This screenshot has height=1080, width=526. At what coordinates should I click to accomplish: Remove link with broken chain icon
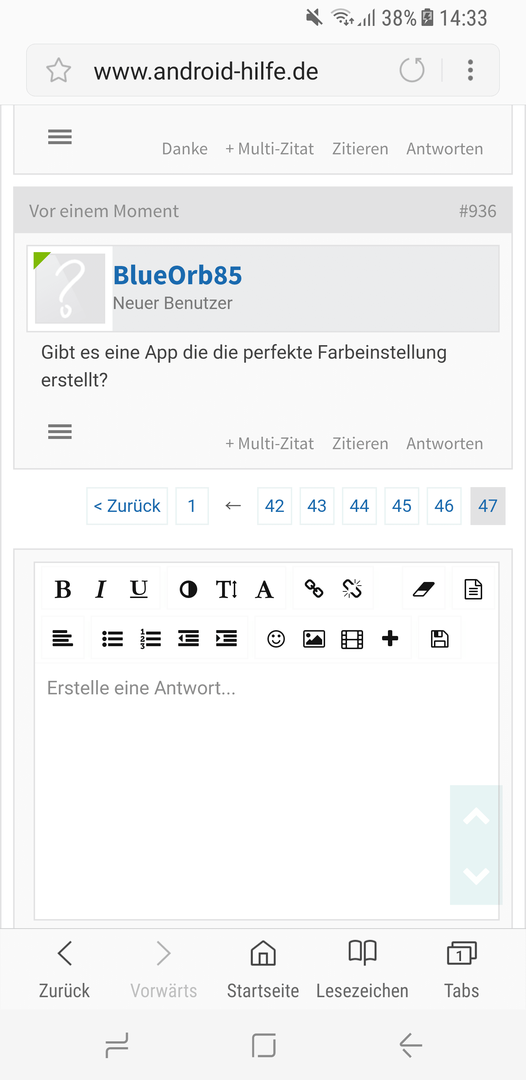352,589
